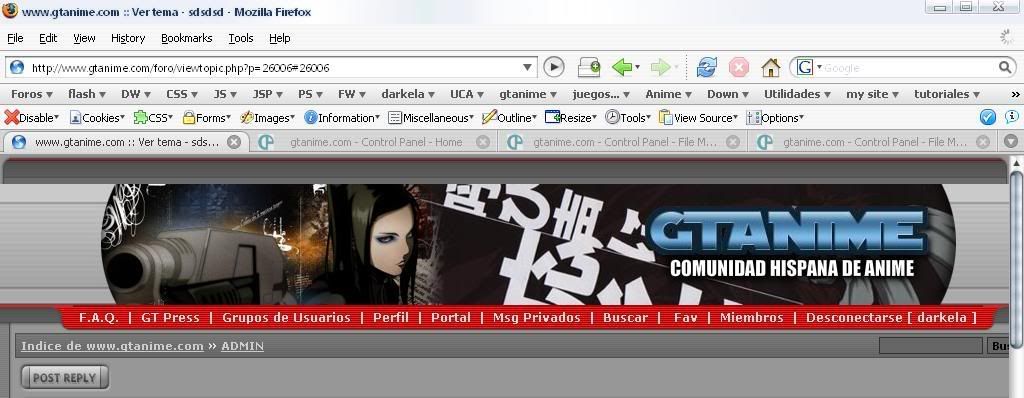The image size is (1024, 398).
Task: Click the forum search text box
Action: [931, 346]
